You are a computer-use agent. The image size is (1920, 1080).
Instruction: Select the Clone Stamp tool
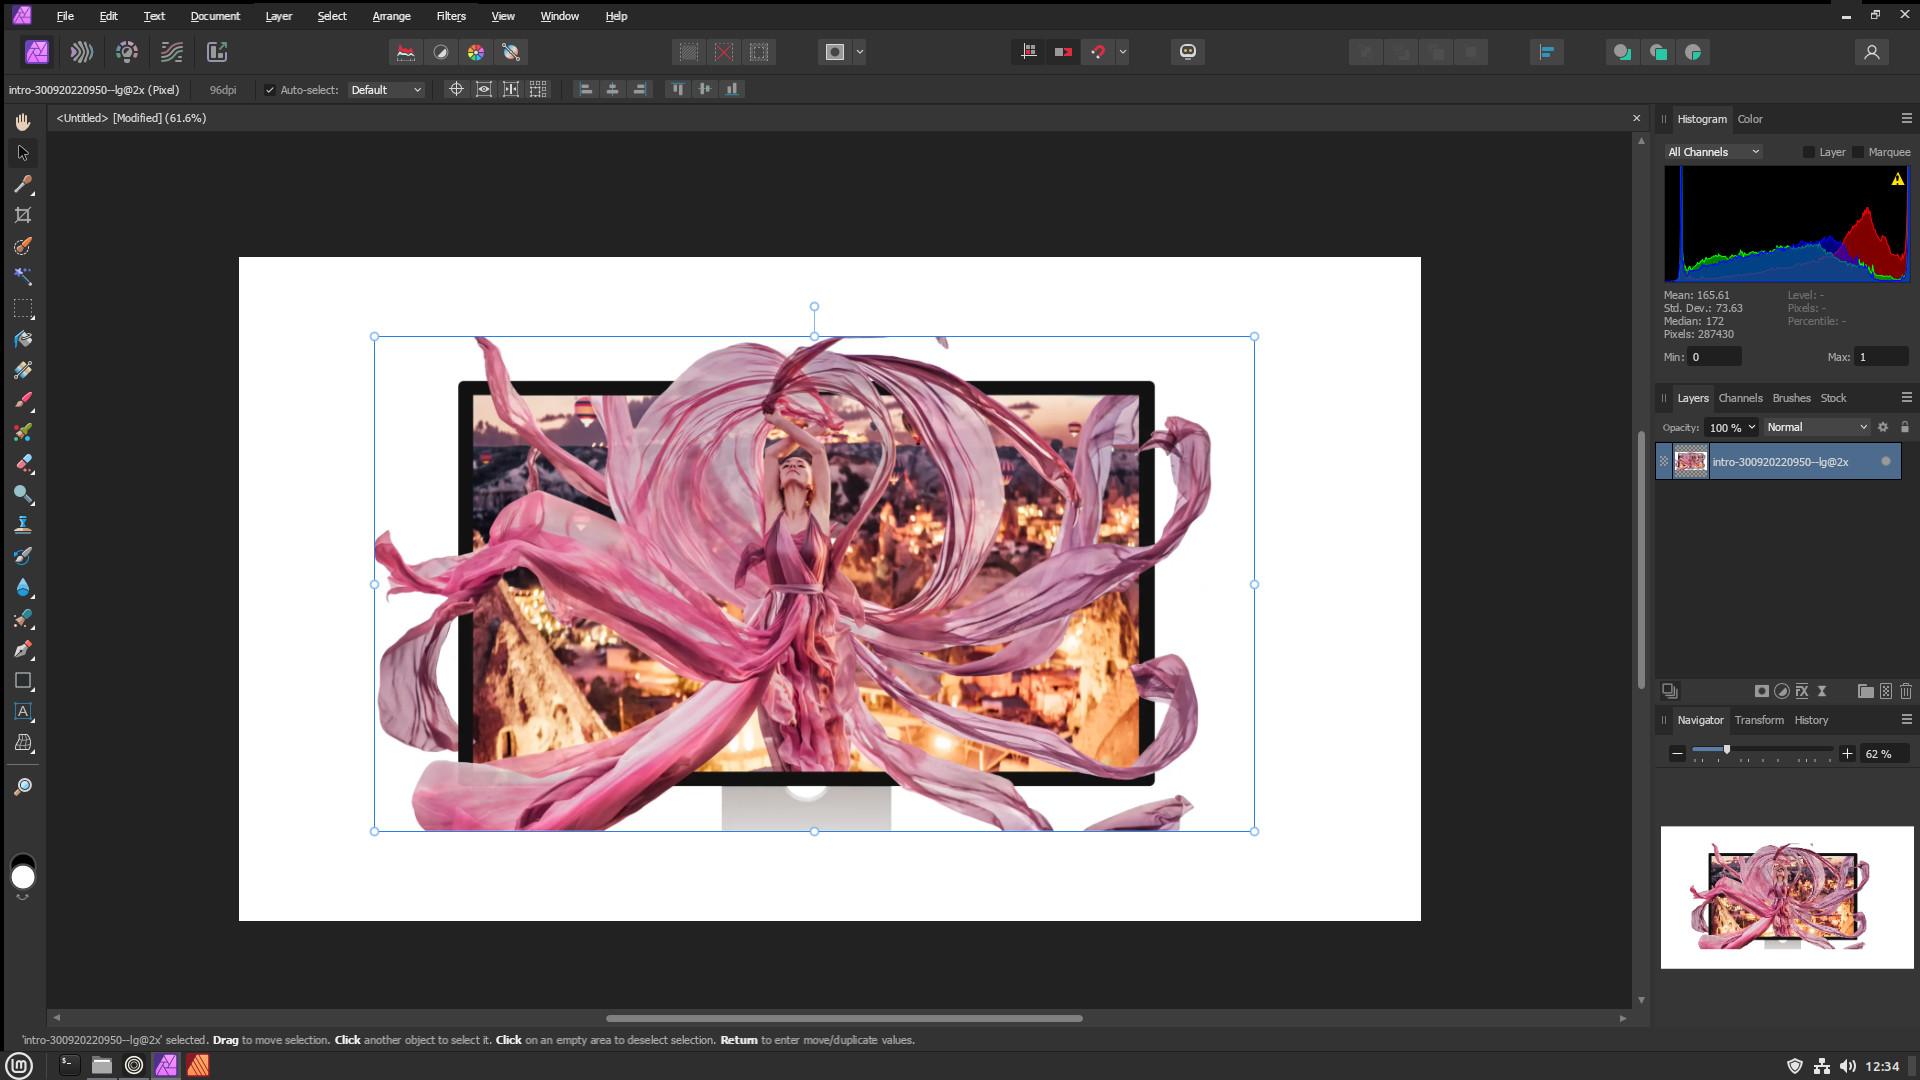click(x=23, y=523)
